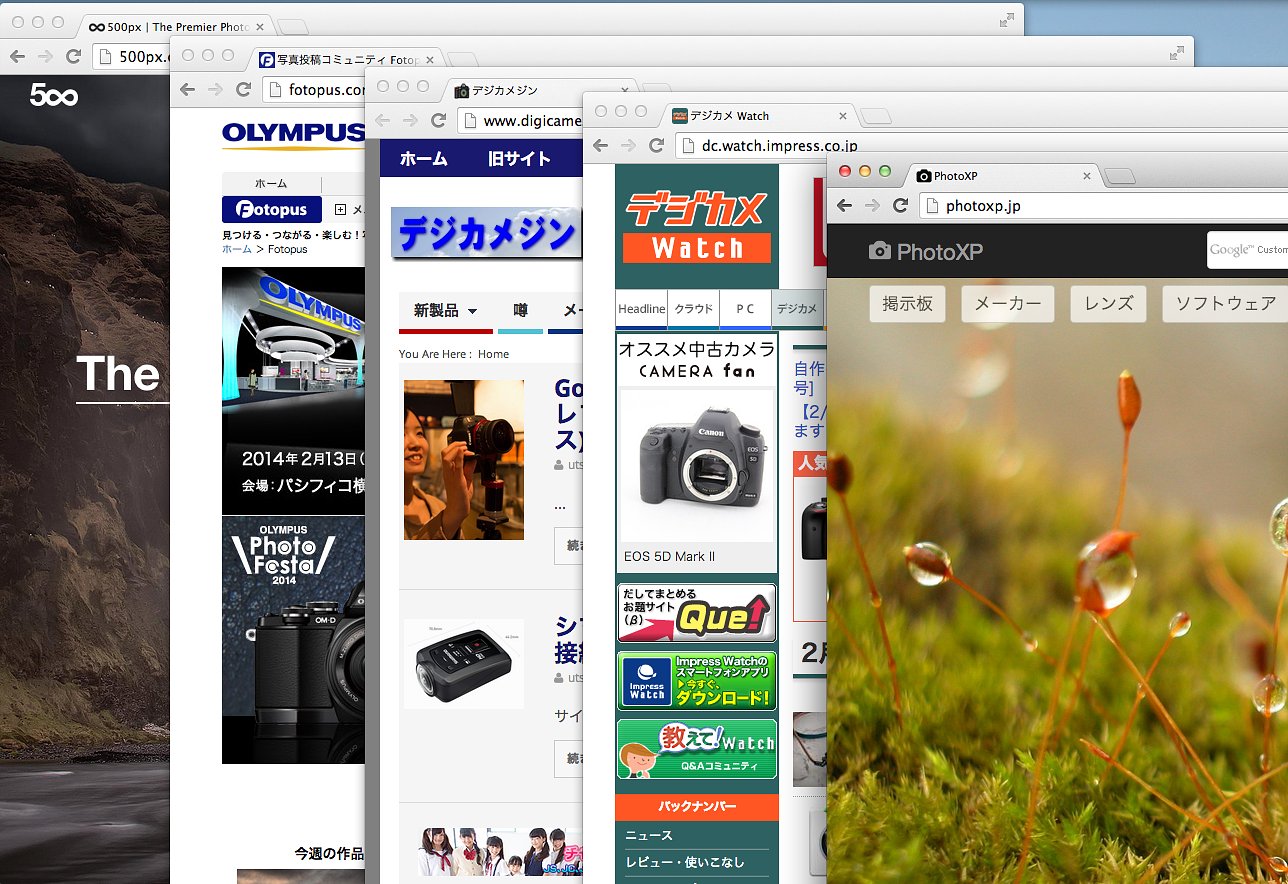Click ホーム in デジカメジン navigation bar

point(423,159)
